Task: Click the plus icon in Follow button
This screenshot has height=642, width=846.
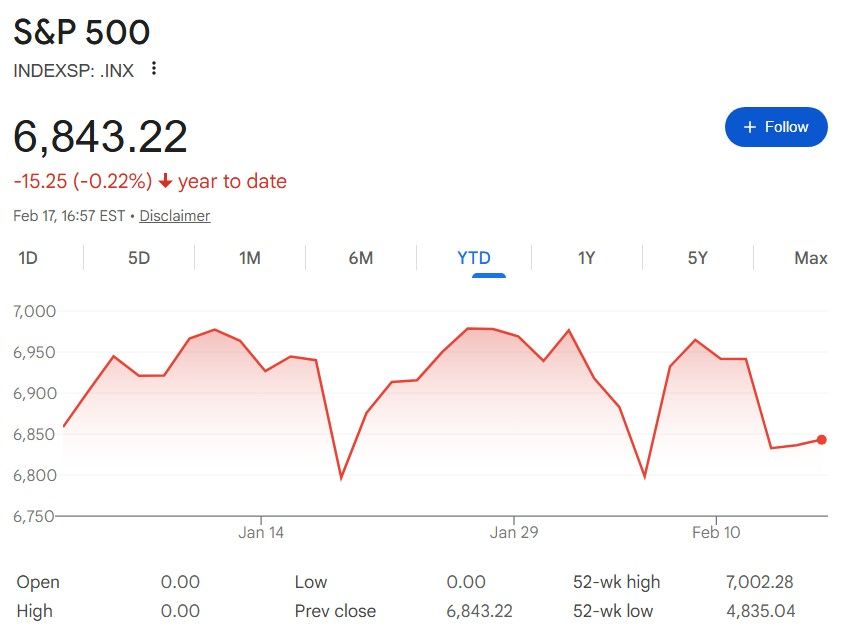Action: (750, 127)
